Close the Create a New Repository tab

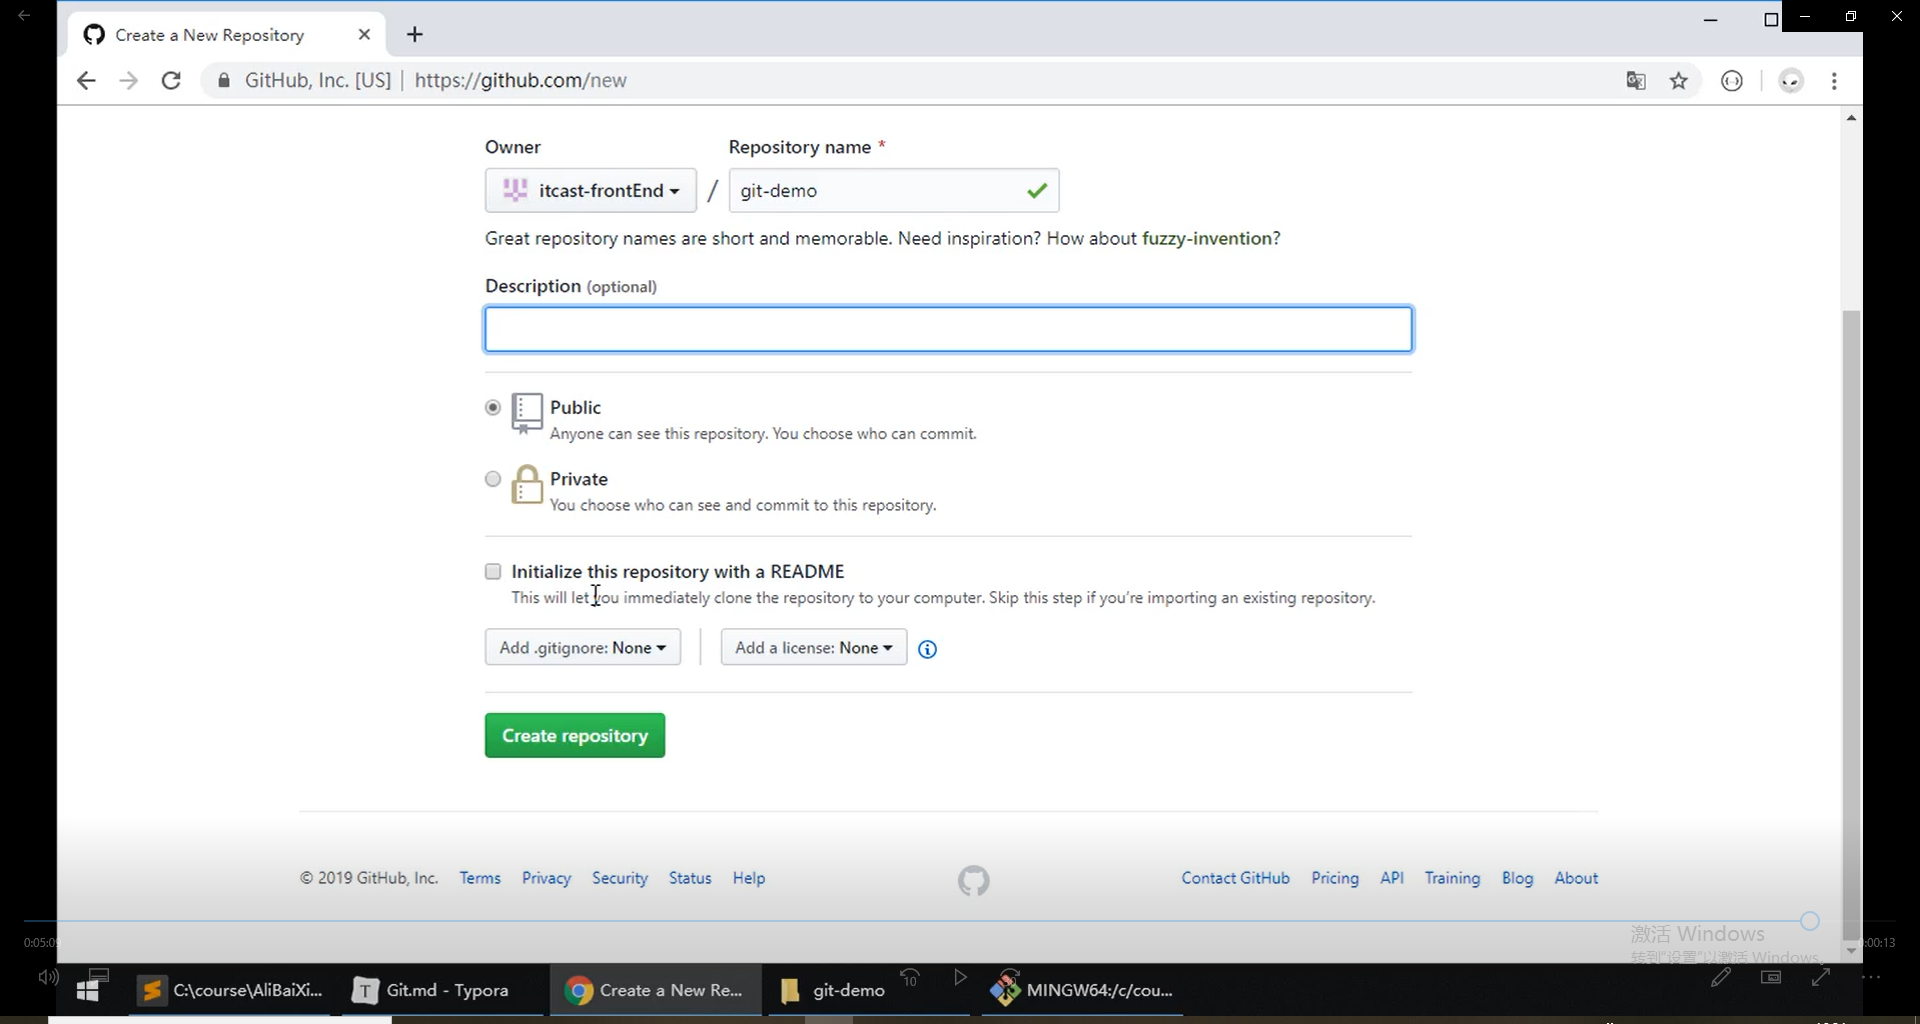pos(364,35)
